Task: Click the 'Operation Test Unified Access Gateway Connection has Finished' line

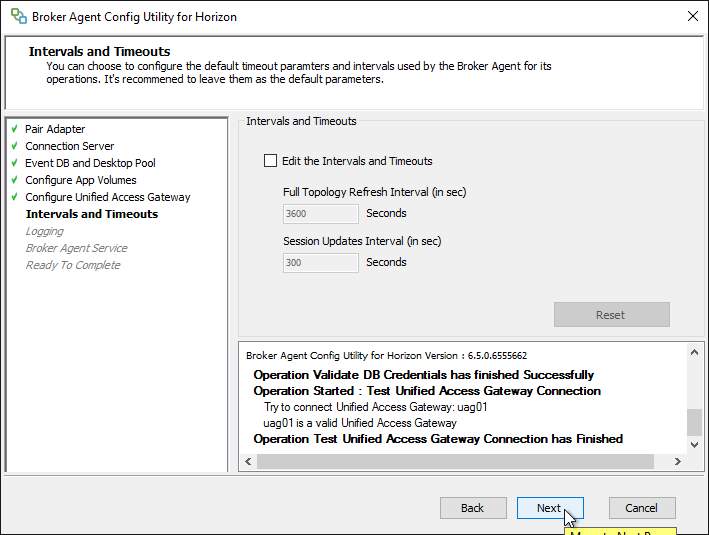Action: point(438,439)
